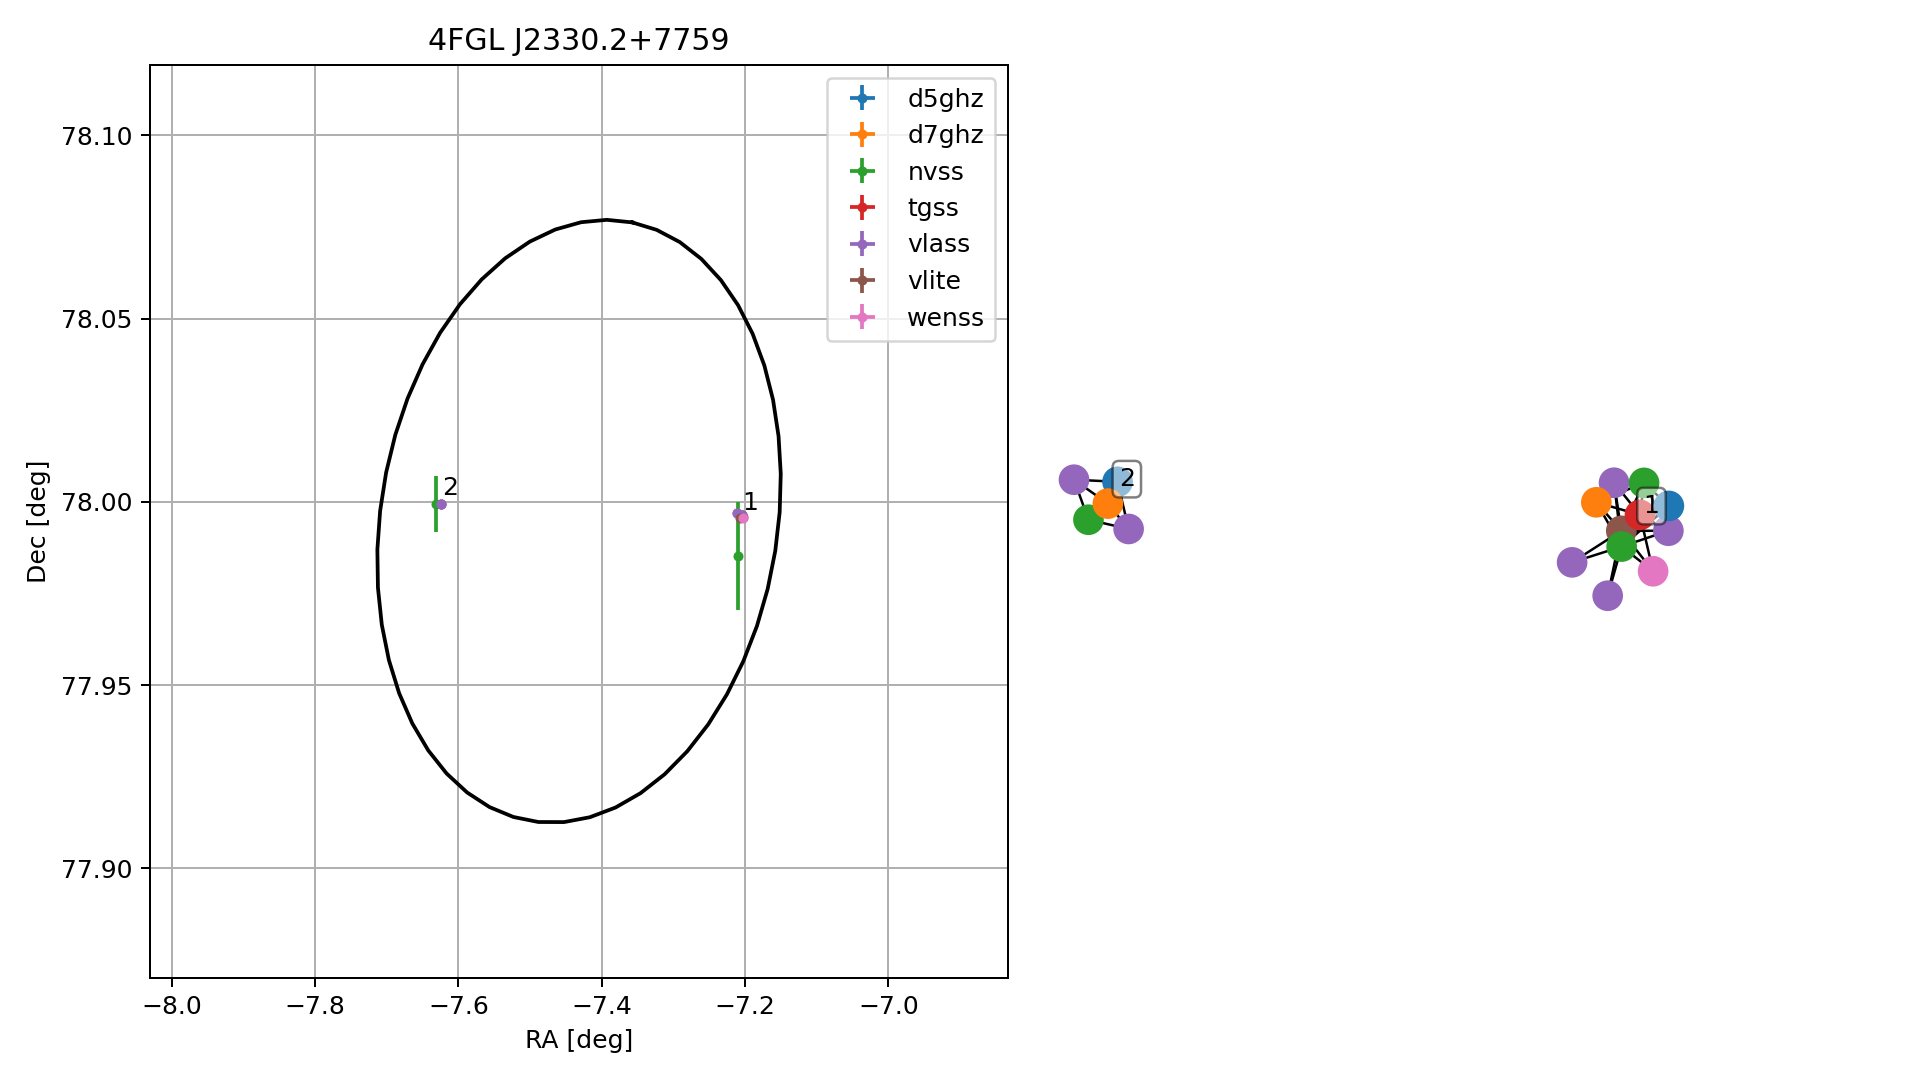
Task: Select the 'vlass' legend label
Action: coord(938,244)
